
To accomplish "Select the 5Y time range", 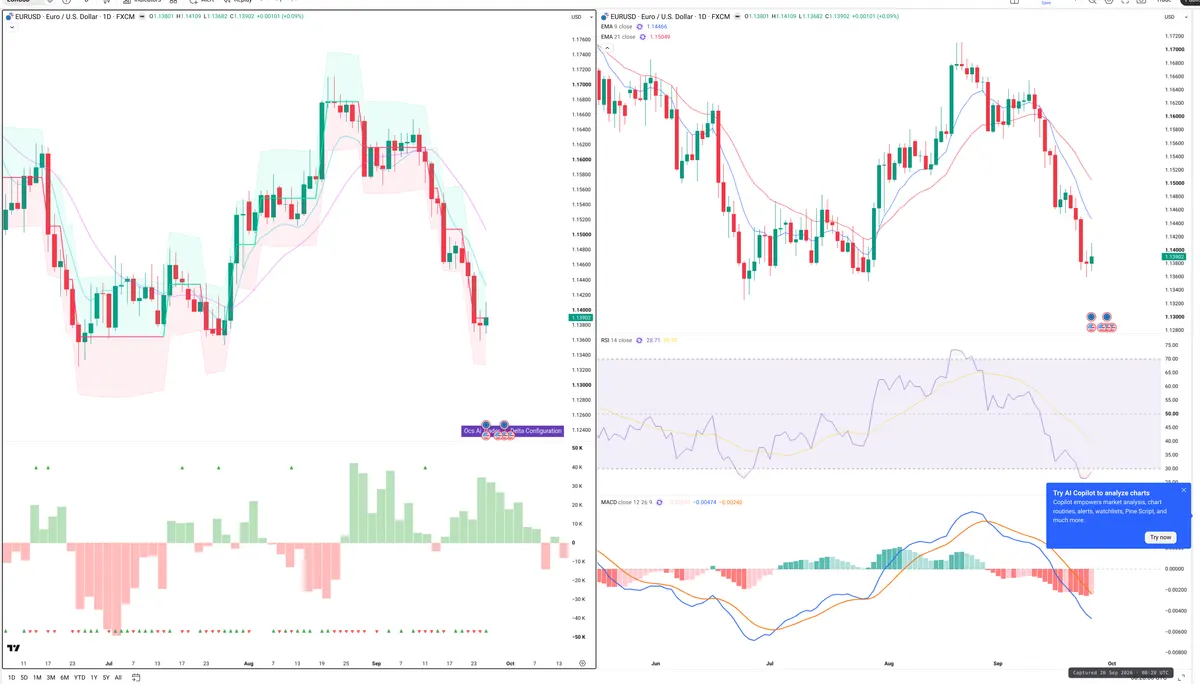I will point(106,677).
